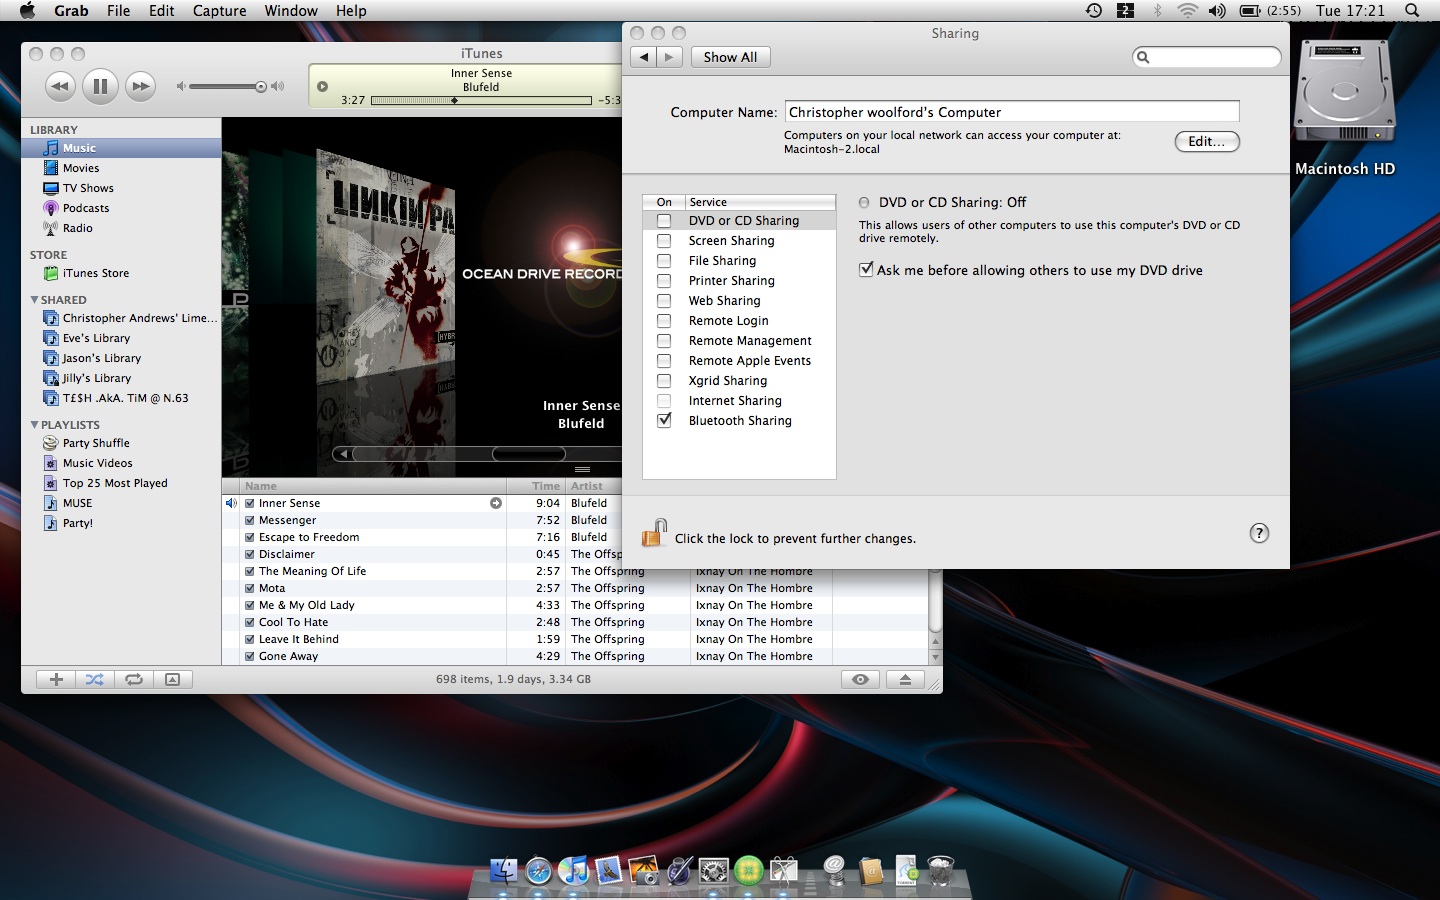Enable DVD or CD Sharing checkbox

[x=664, y=221]
